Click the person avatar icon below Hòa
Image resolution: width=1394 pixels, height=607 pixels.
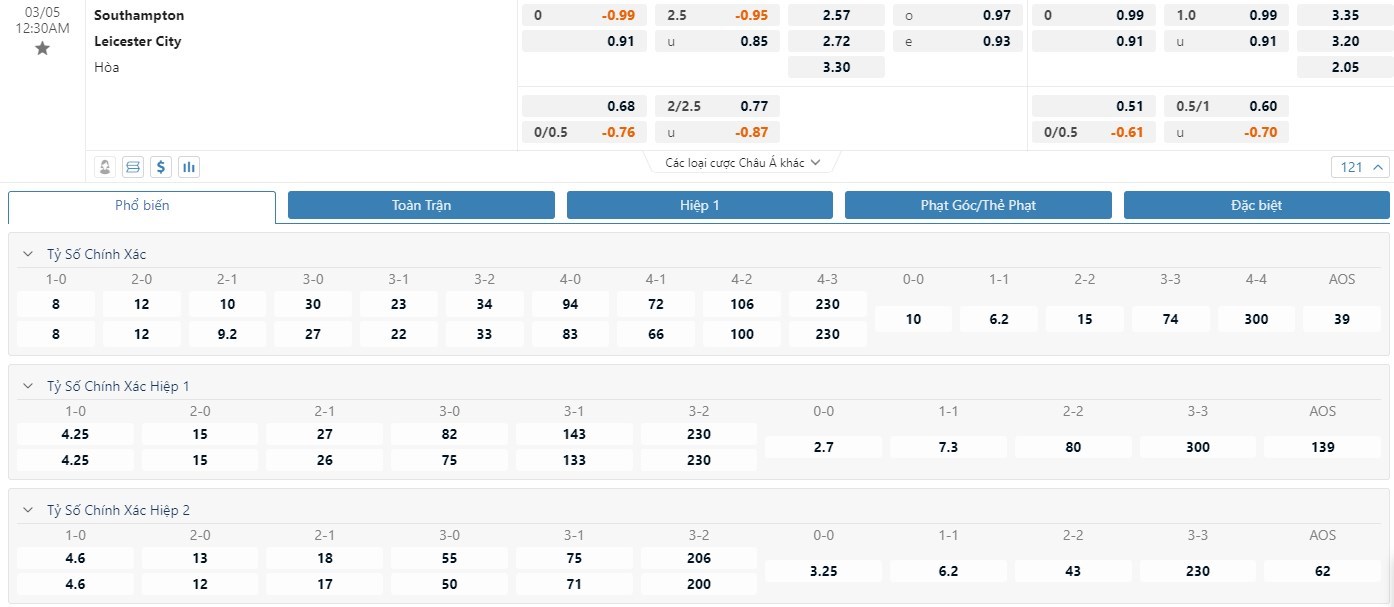tap(105, 167)
